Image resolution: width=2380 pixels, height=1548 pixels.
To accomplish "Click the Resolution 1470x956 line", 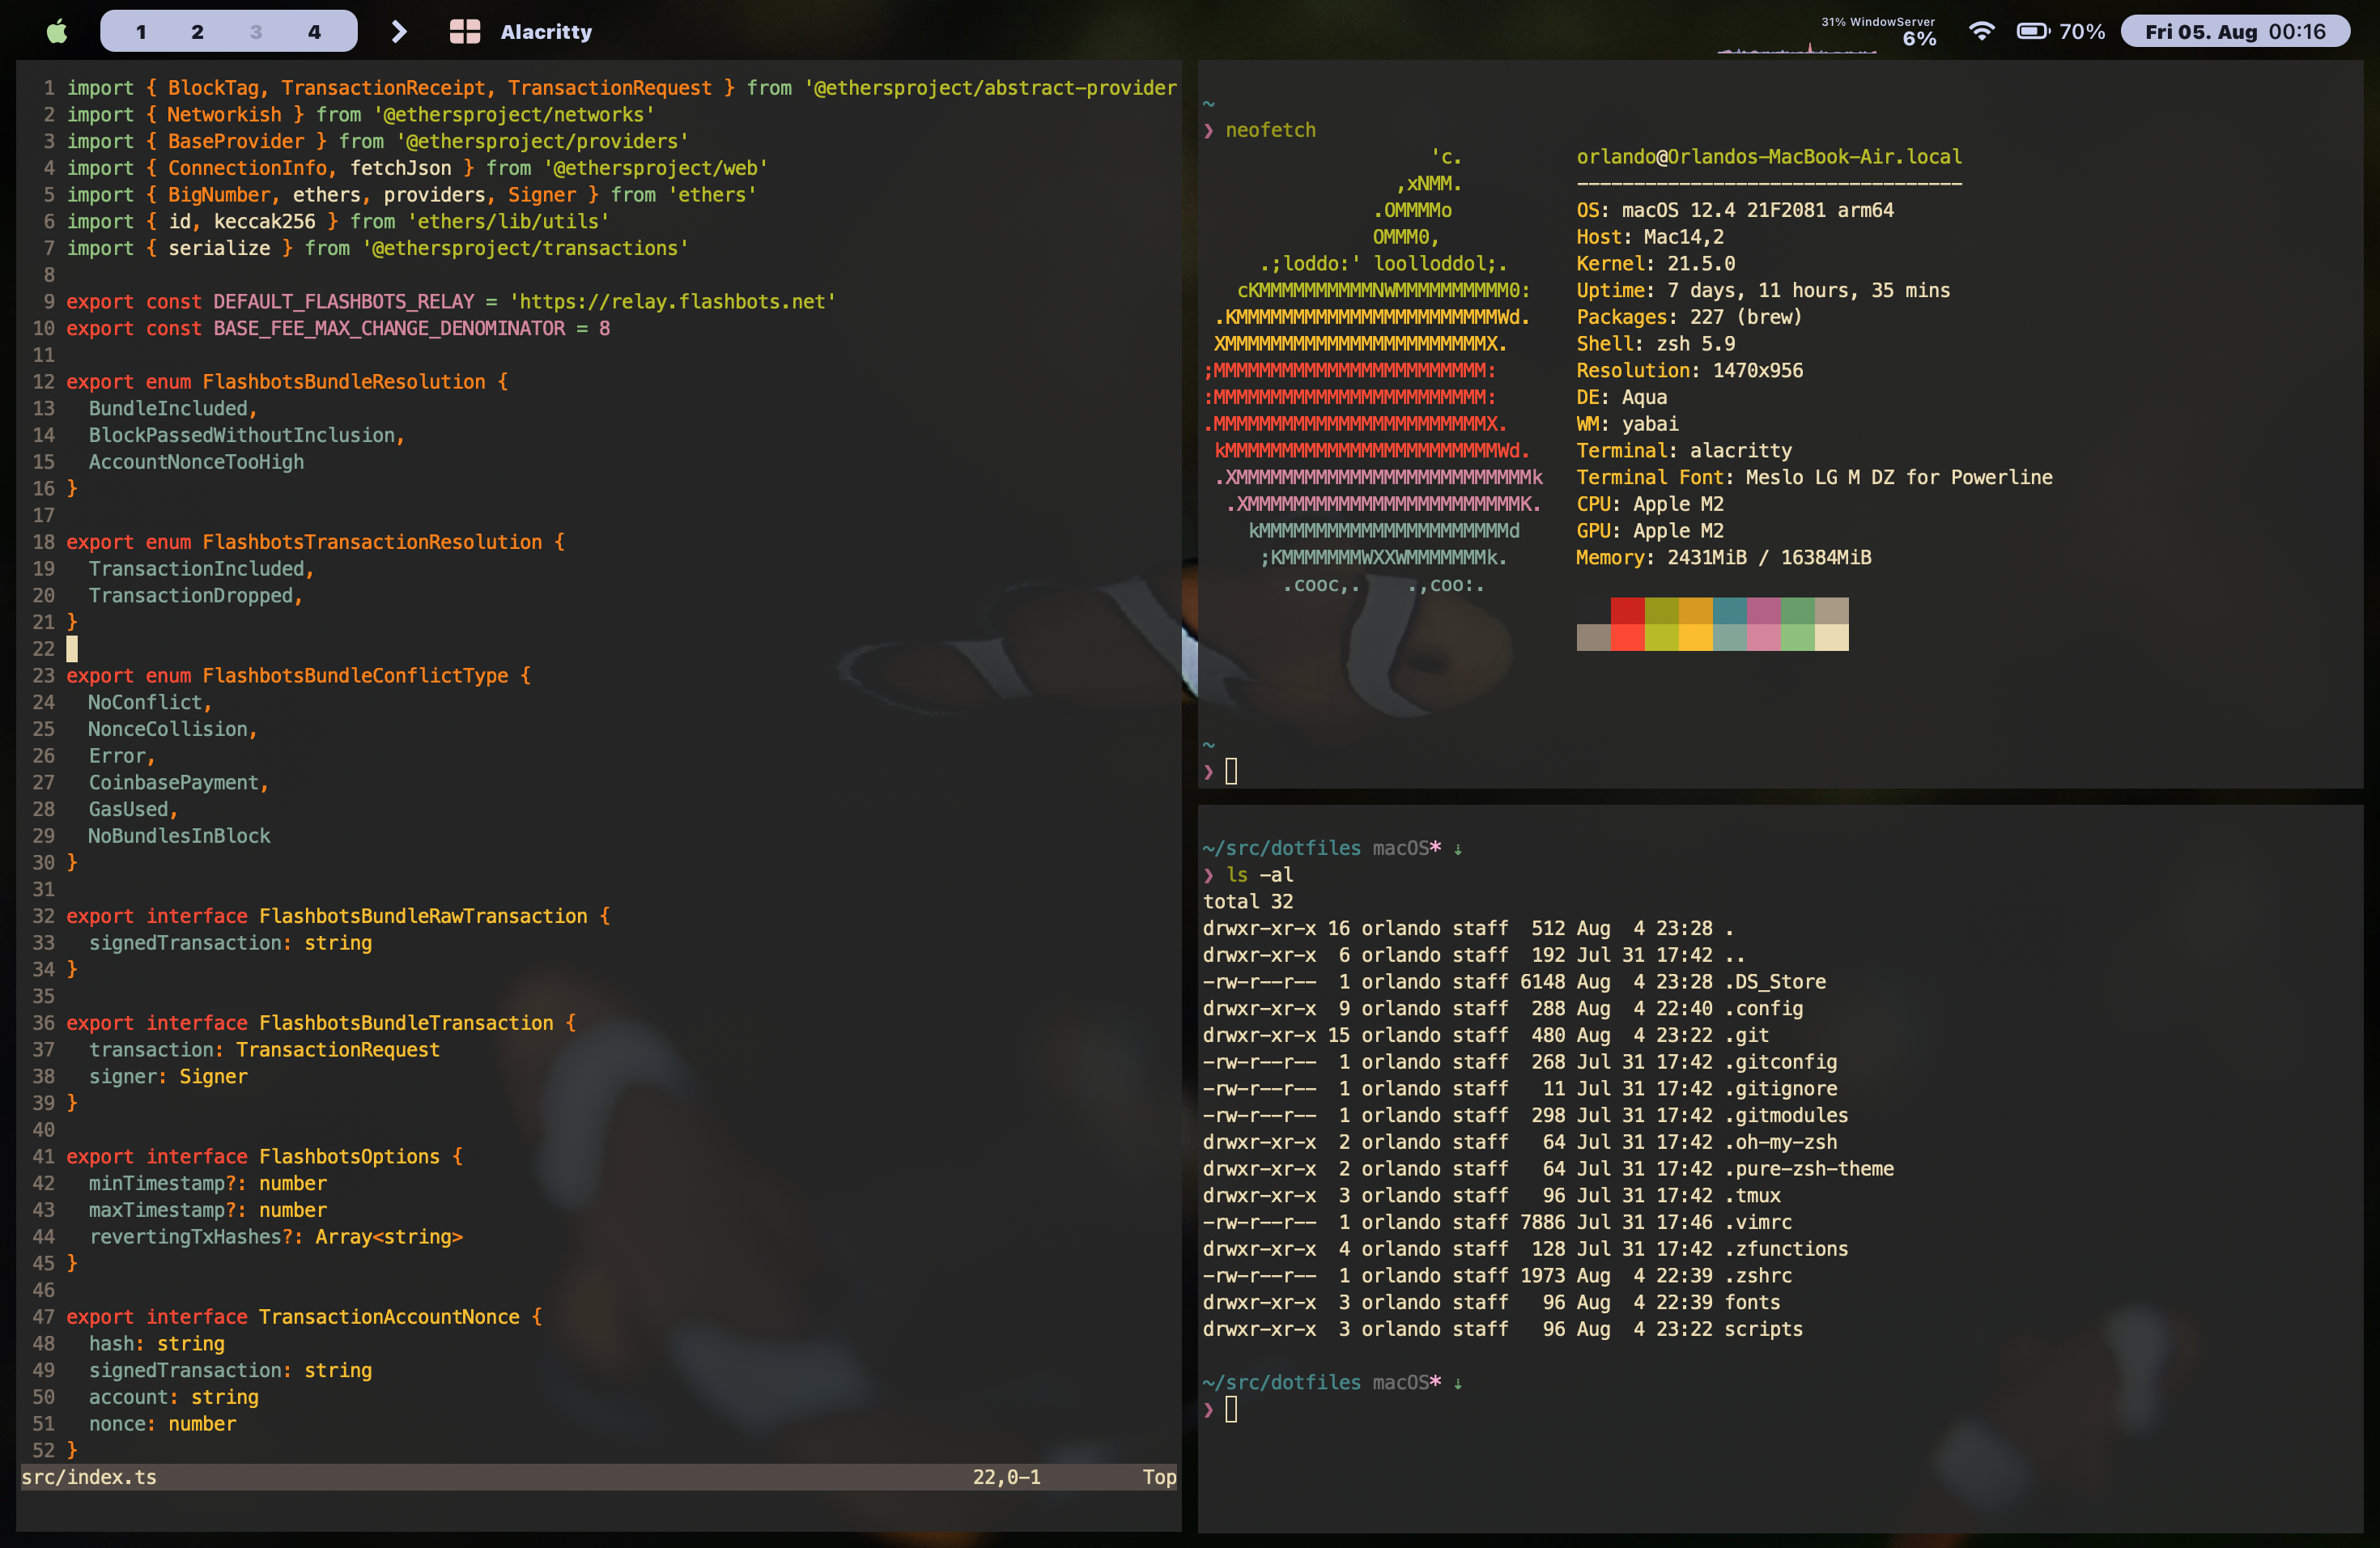I will 1690,371.
